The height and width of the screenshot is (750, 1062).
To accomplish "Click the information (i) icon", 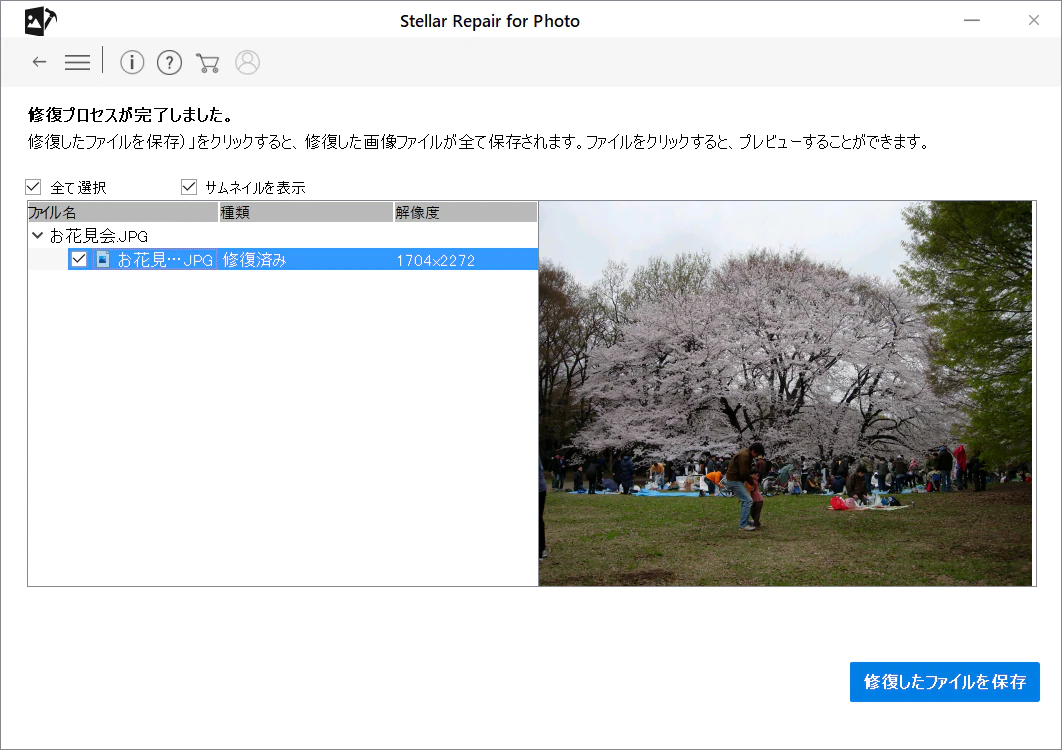I will (x=132, y=62).
